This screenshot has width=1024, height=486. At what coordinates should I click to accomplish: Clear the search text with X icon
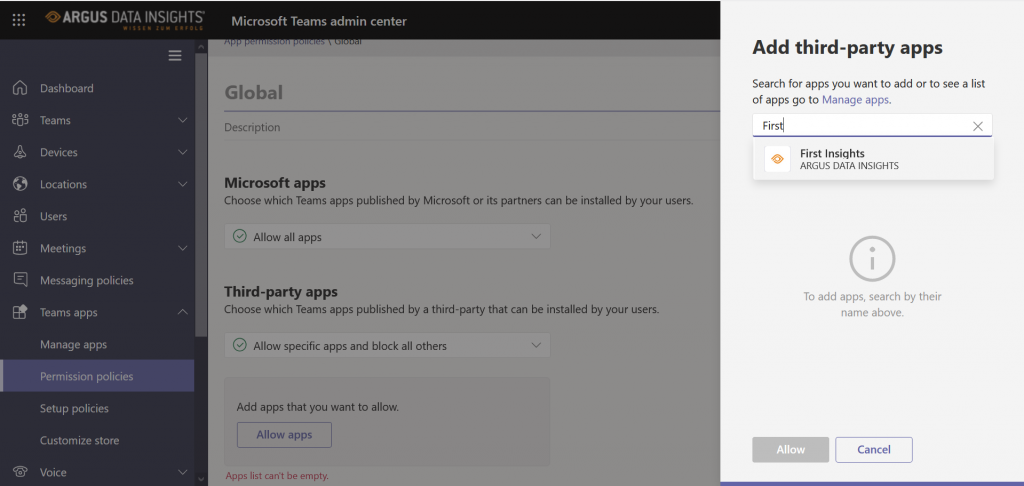click(x=978, y=126)
